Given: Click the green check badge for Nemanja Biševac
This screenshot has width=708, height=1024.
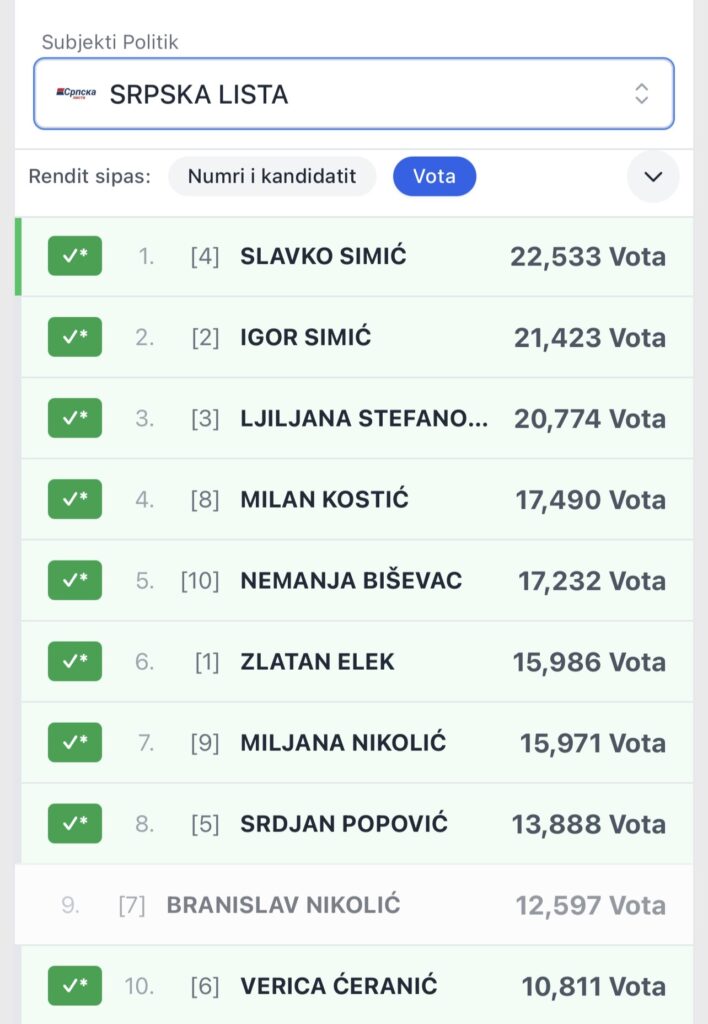Looking at the screenshot, I should [x=75, y=580].
